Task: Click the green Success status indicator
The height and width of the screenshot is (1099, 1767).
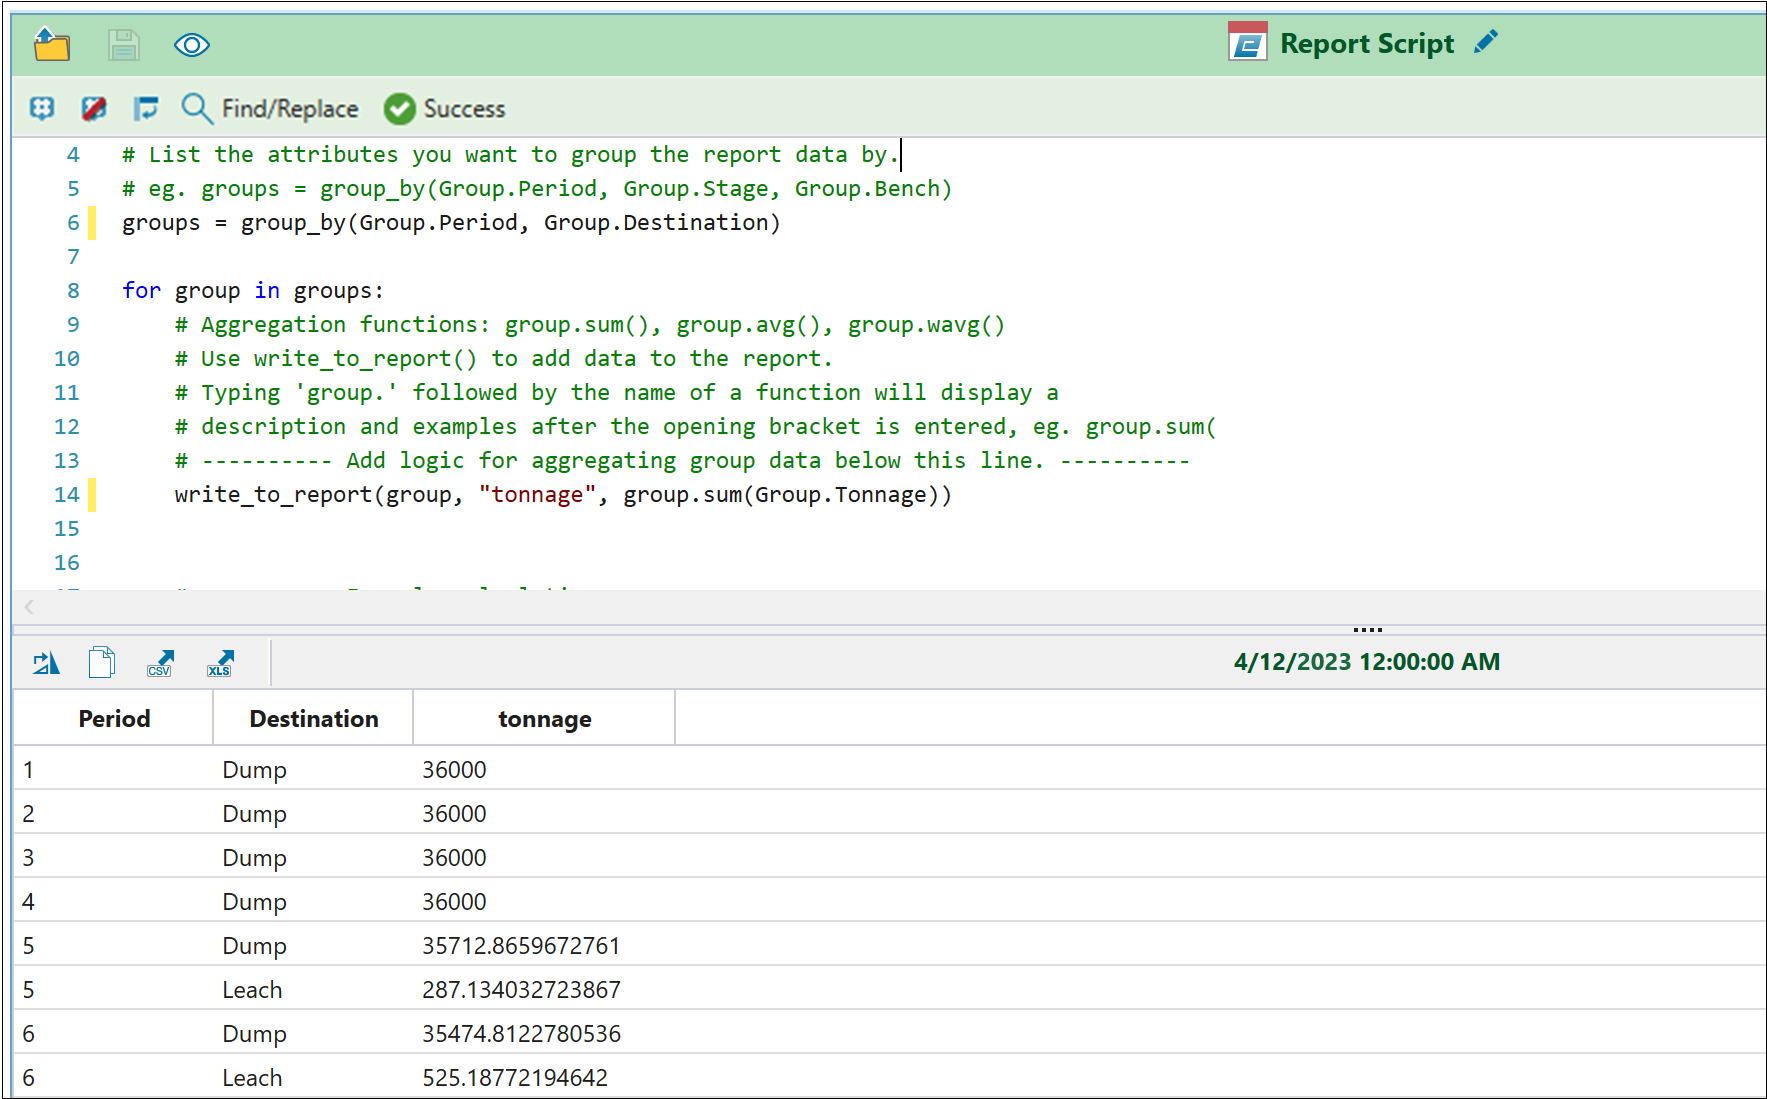Action: 445,108
